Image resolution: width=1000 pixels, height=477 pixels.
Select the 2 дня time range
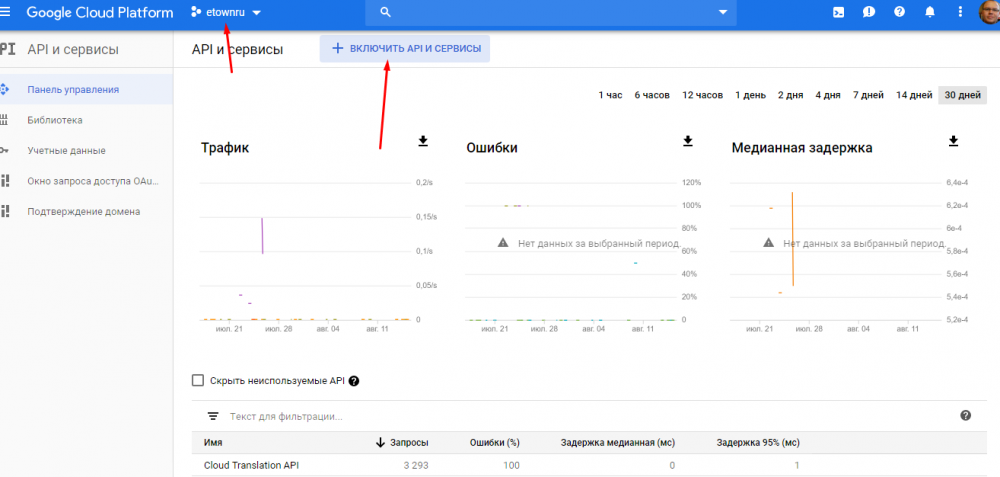pyautogui.click(x=790, y=96)
